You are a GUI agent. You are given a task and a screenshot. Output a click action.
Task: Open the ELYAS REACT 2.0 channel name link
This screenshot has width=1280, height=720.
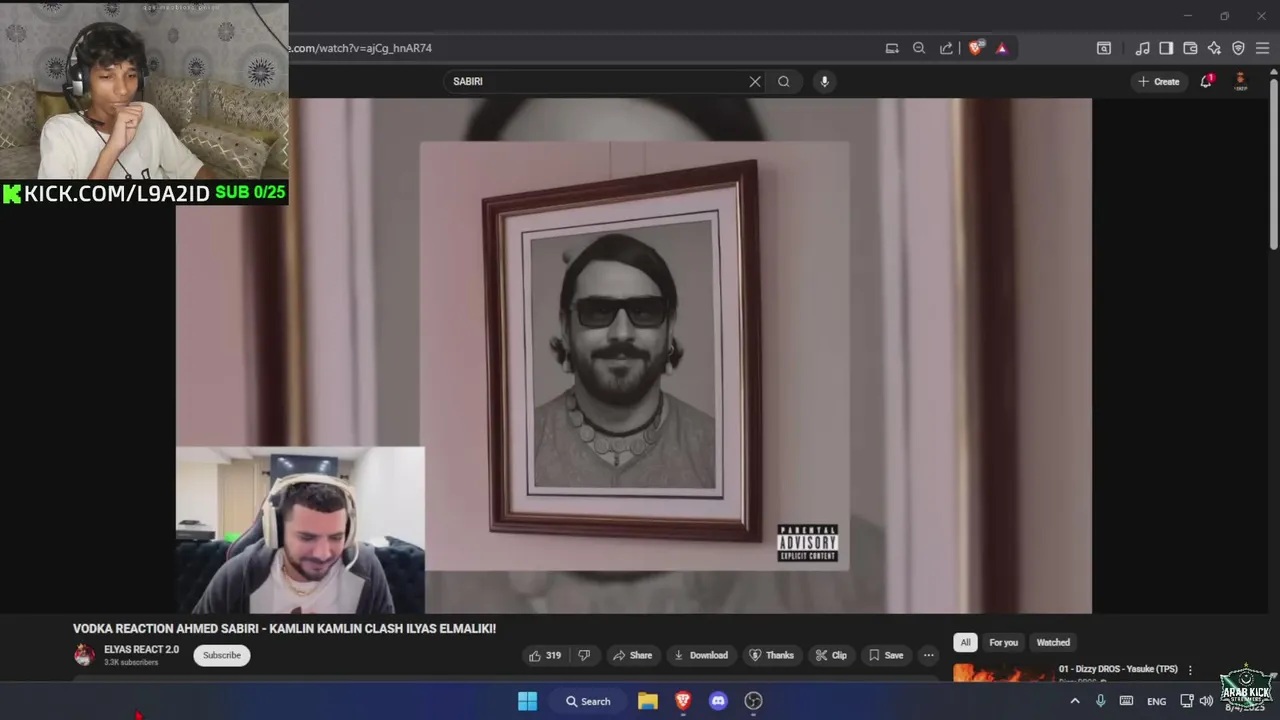(x=141, y=649)
